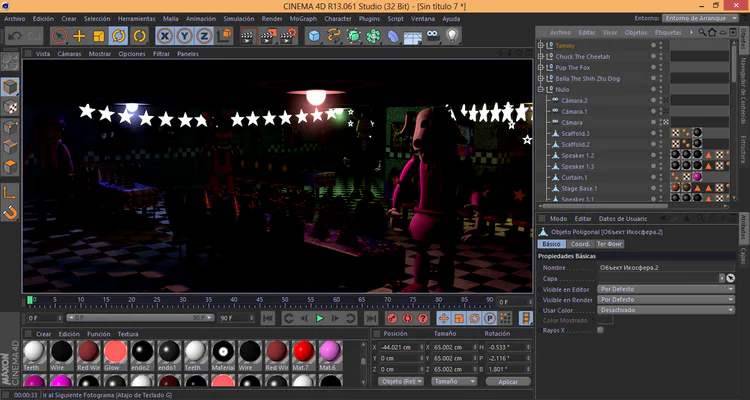This screenshot has width=750, height=400.
Task: Open the green array modeling icon
Action: click(373, 36)
